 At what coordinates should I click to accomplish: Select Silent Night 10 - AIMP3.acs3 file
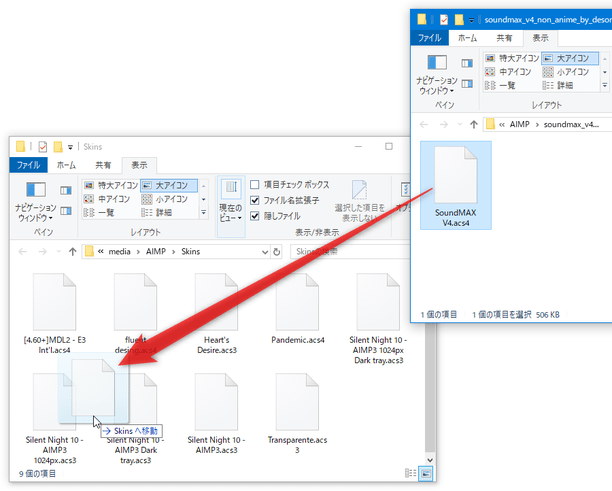pos(217,414)
